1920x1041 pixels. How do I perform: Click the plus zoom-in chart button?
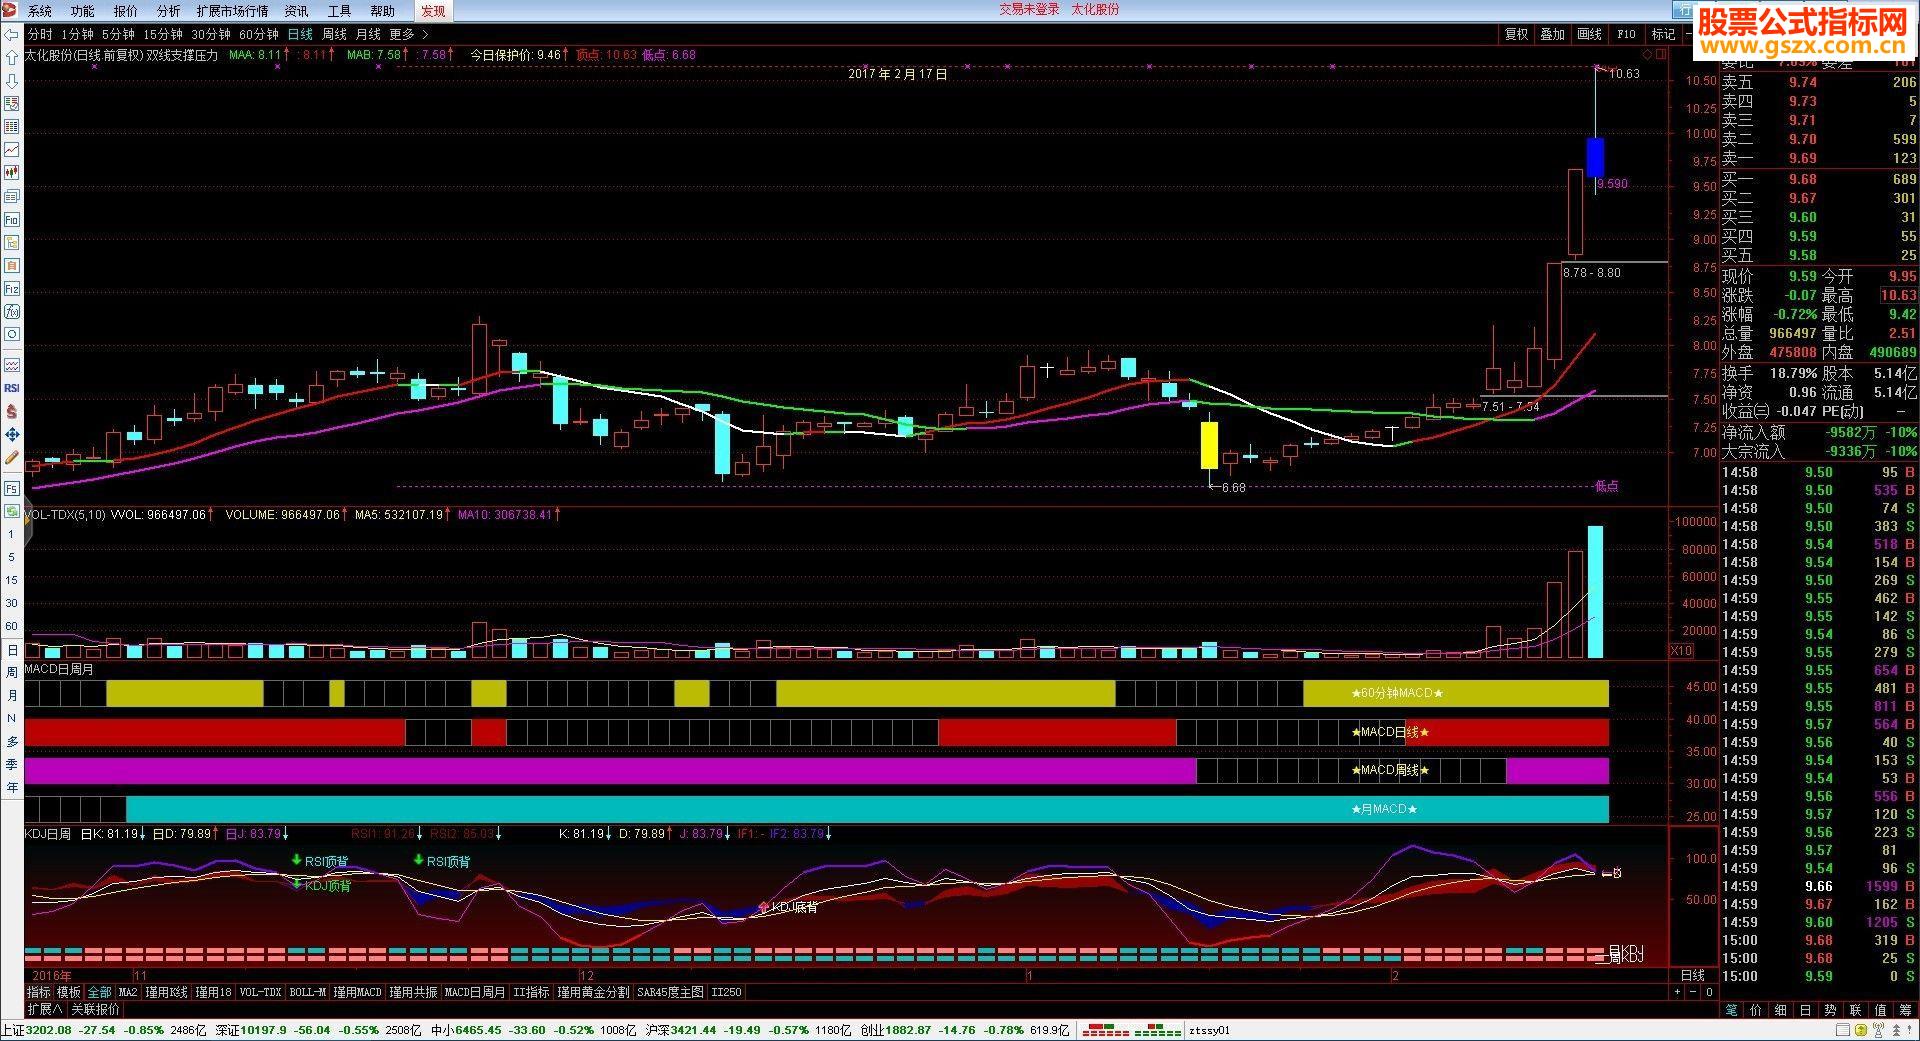[x=1677, y=992]
